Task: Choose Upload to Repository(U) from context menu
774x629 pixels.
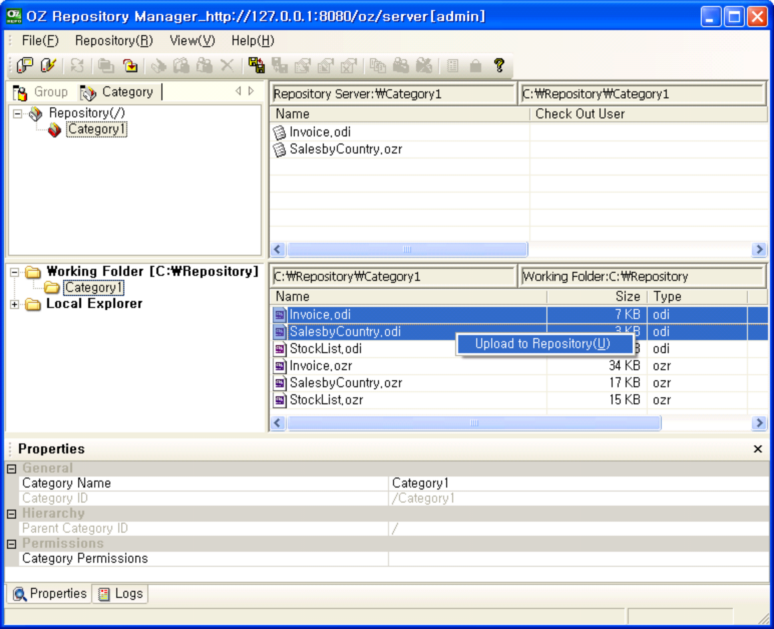Action: (x=544, y=344)
